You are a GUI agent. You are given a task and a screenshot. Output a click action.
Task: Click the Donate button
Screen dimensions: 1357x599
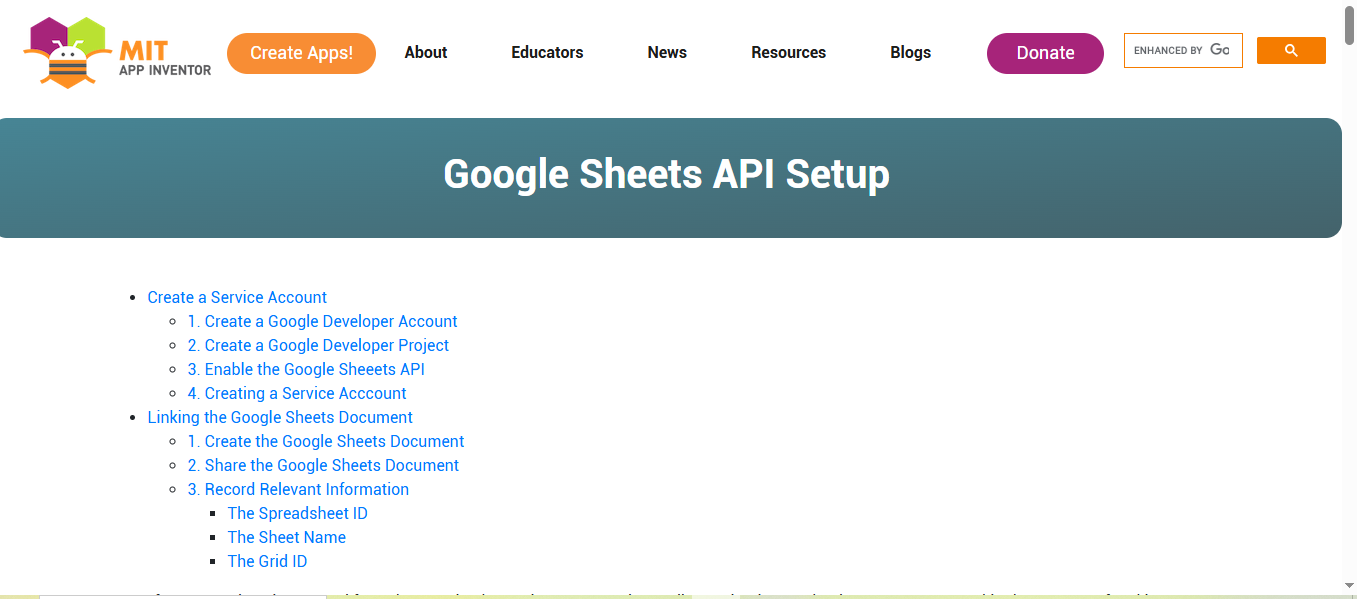point(1044,52)
